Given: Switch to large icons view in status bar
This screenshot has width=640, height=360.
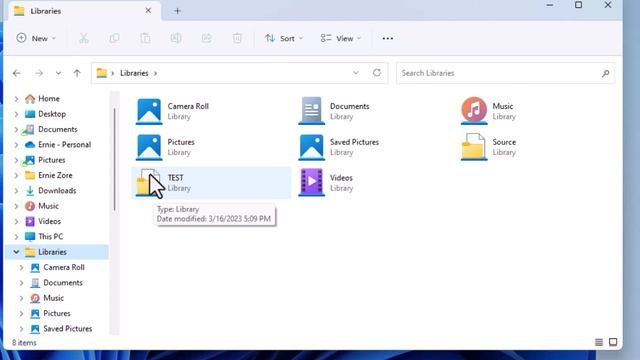Looking at the screenshot, I should (613, 342).
